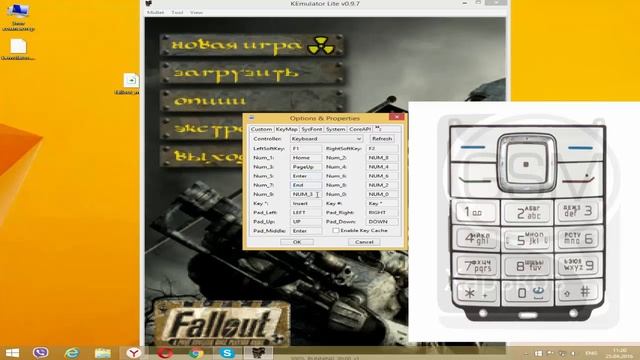Click the Refresh button

click(382, 139)
